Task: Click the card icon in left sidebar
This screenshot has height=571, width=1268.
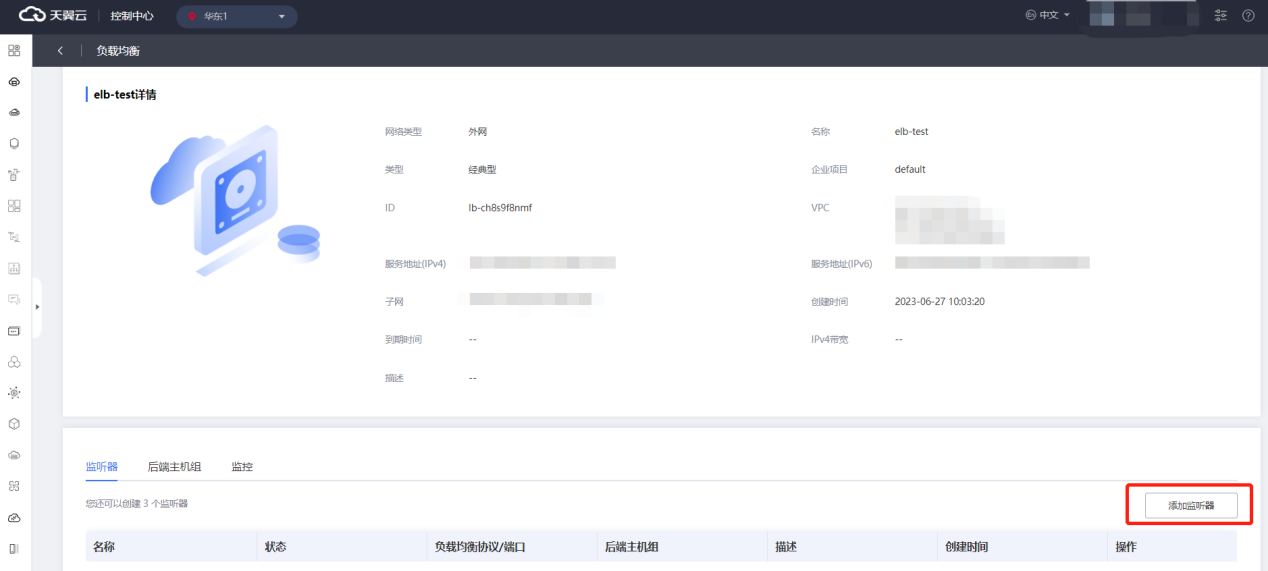Action: (x=14, y=330)
